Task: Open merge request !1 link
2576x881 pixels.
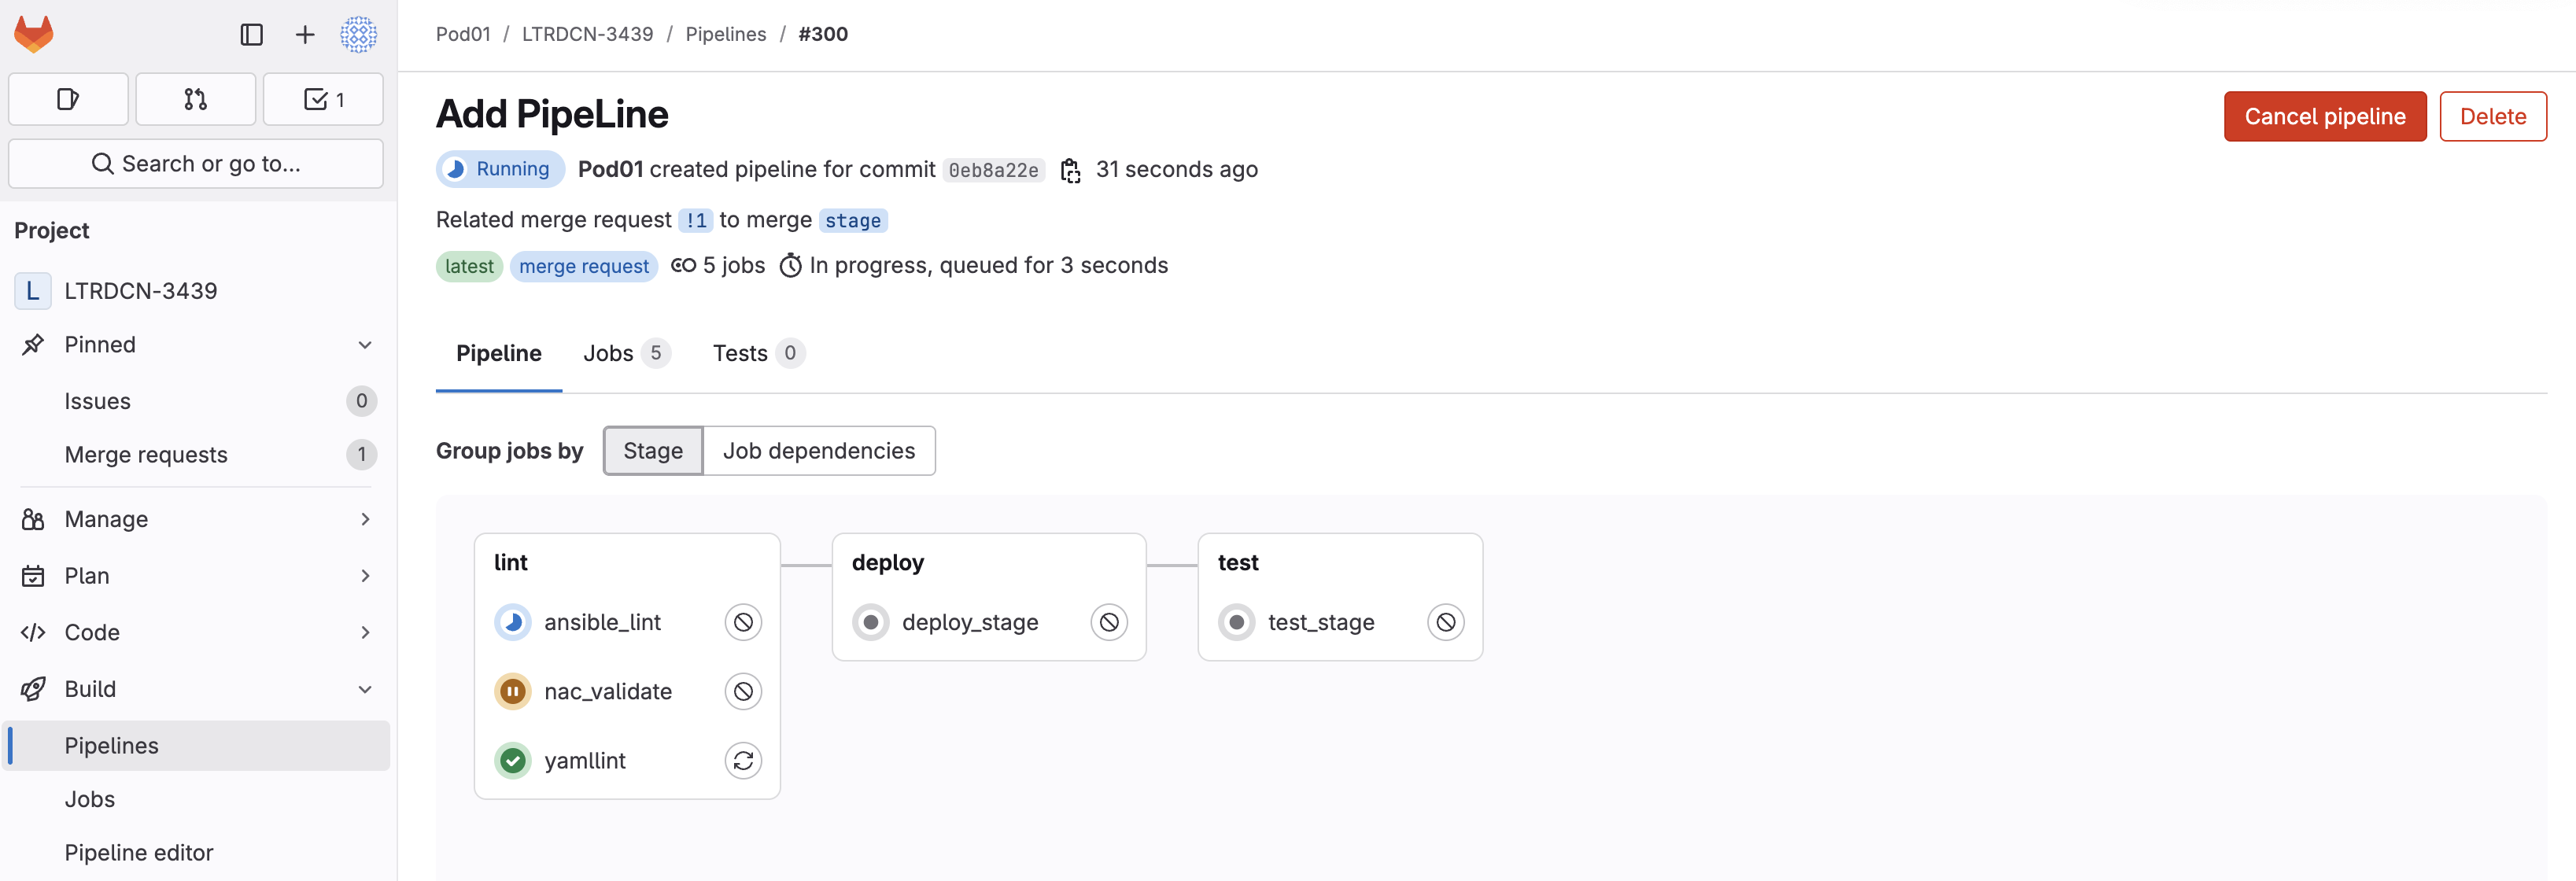Action: click(x=695, y=220)
